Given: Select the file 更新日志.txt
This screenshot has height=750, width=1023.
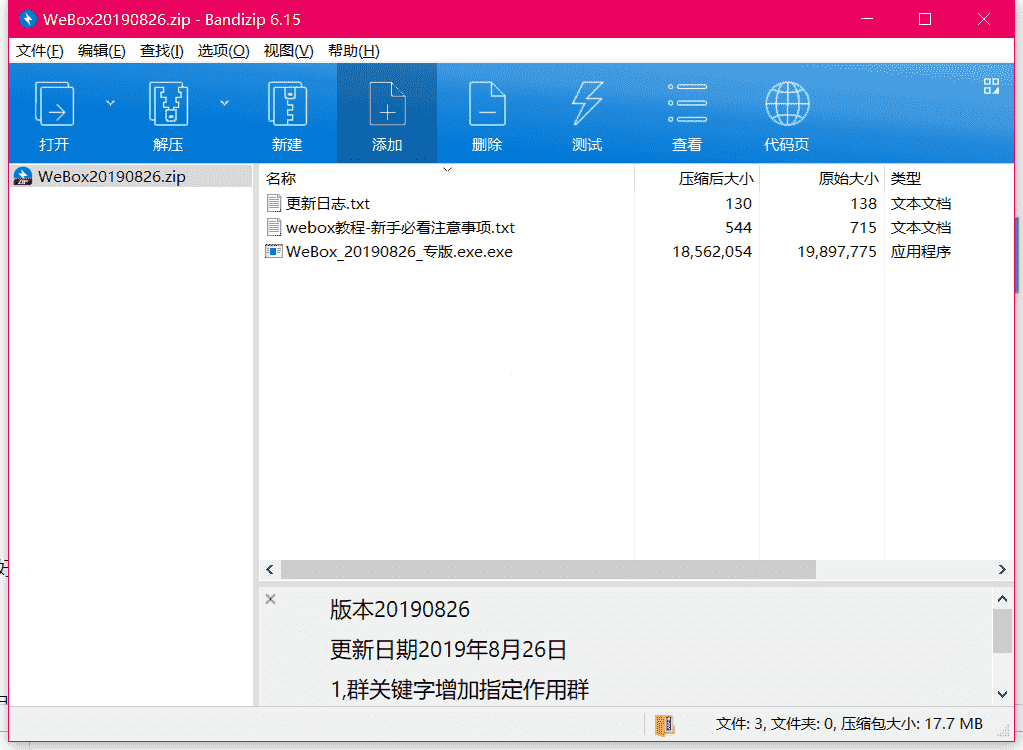Looking at the screenshot, I should coord(328,203).
